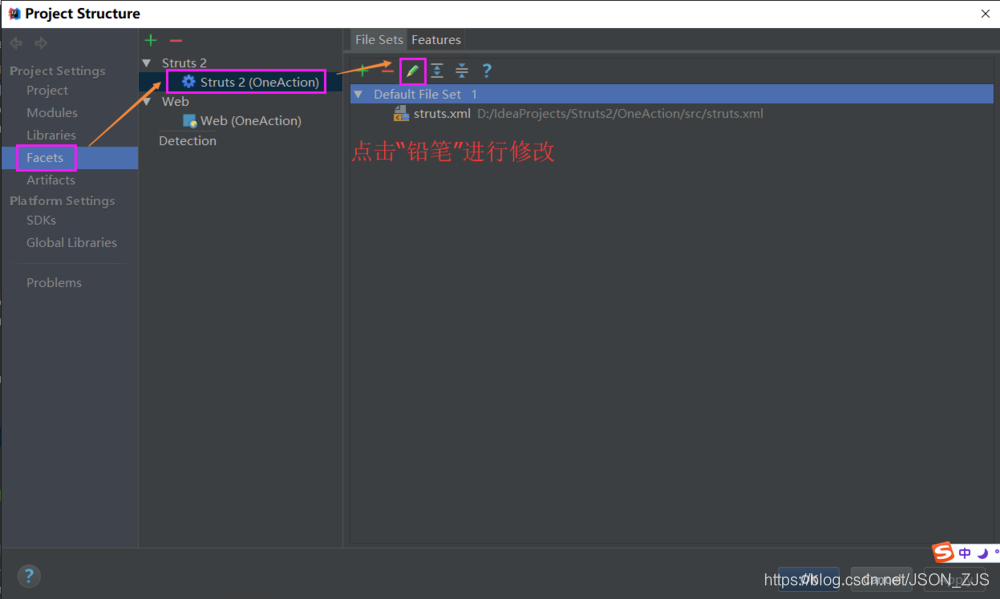This screenshot has width=1000, height=599.
Task: Click the Struts 2 gear facet icon
Action: (188, 82)
